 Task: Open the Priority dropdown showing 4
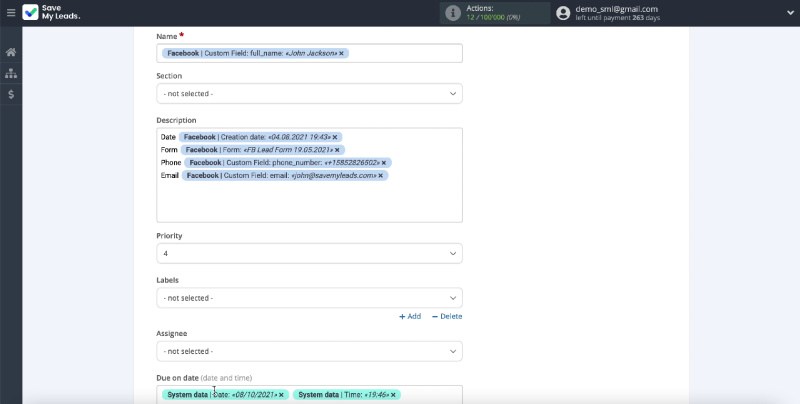(309, 254)
